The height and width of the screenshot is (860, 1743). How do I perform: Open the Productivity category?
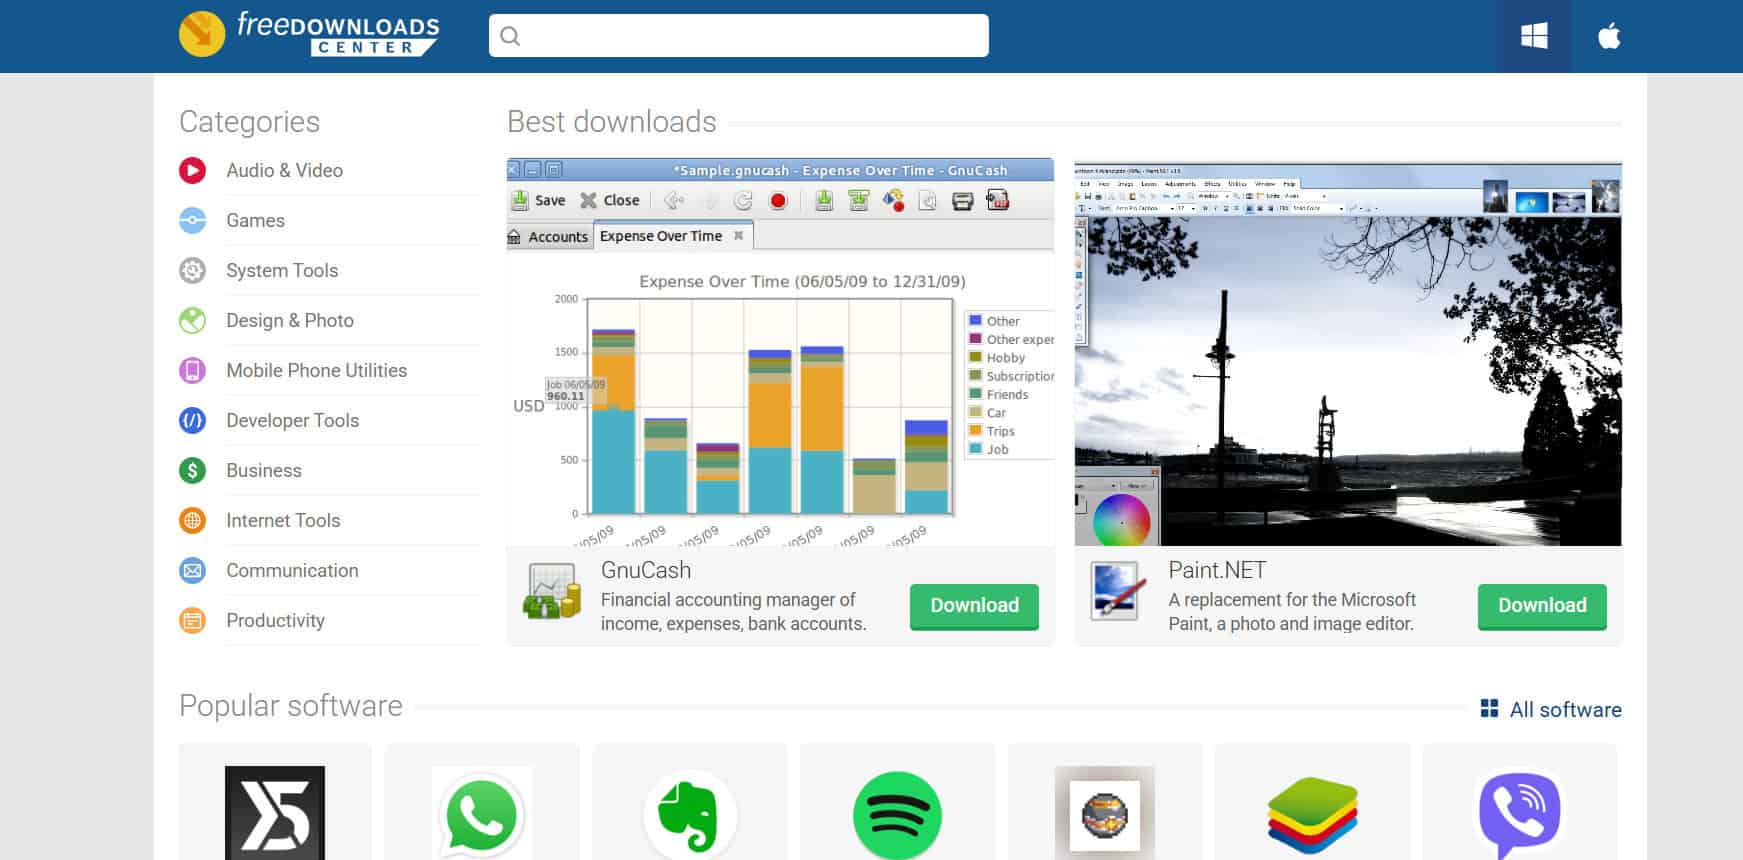(x=275, y=620)
